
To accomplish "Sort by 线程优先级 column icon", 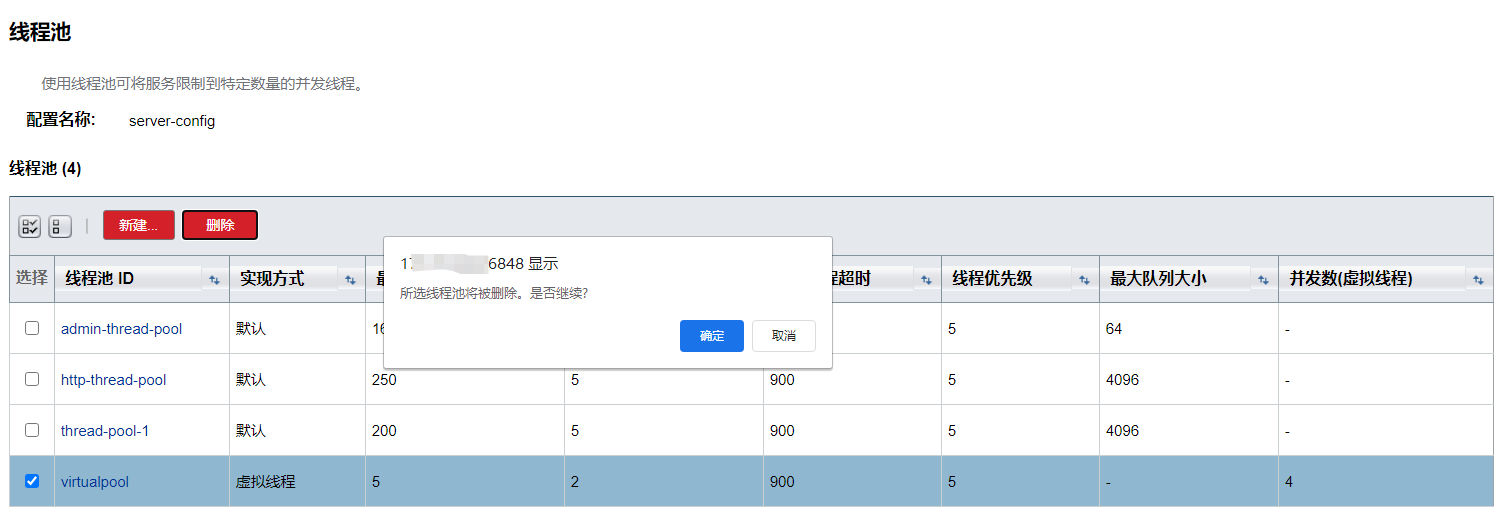I will tap(1083, 280).
